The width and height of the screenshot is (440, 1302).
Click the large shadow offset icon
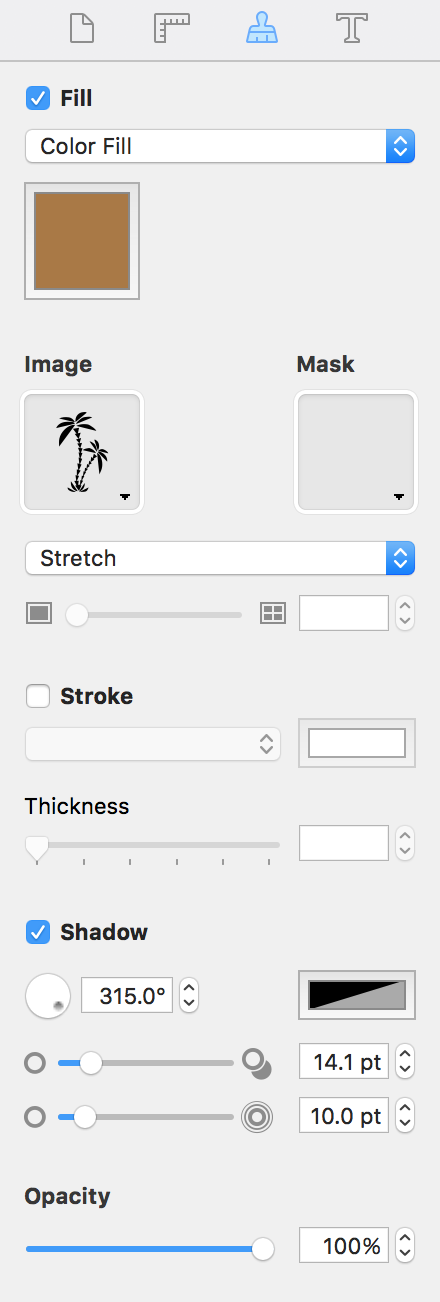[257, 1064]
